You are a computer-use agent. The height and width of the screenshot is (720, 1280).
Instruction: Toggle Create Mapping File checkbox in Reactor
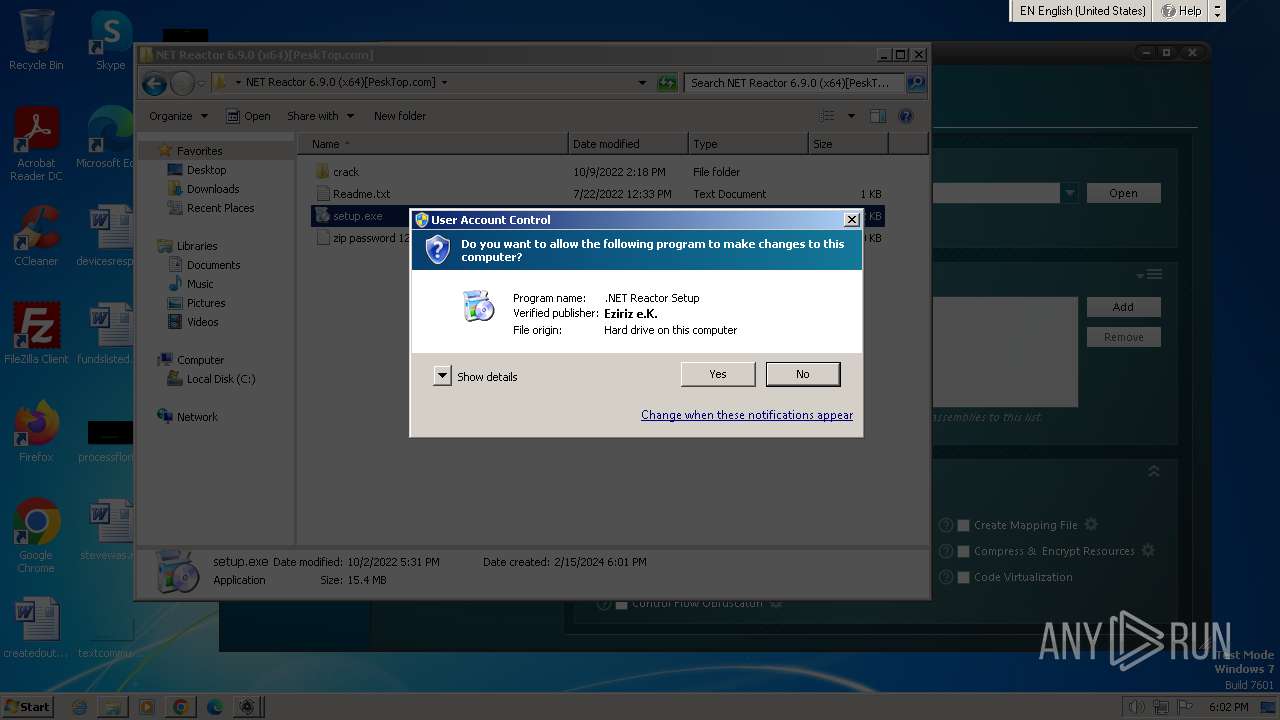tap(964, 525)
